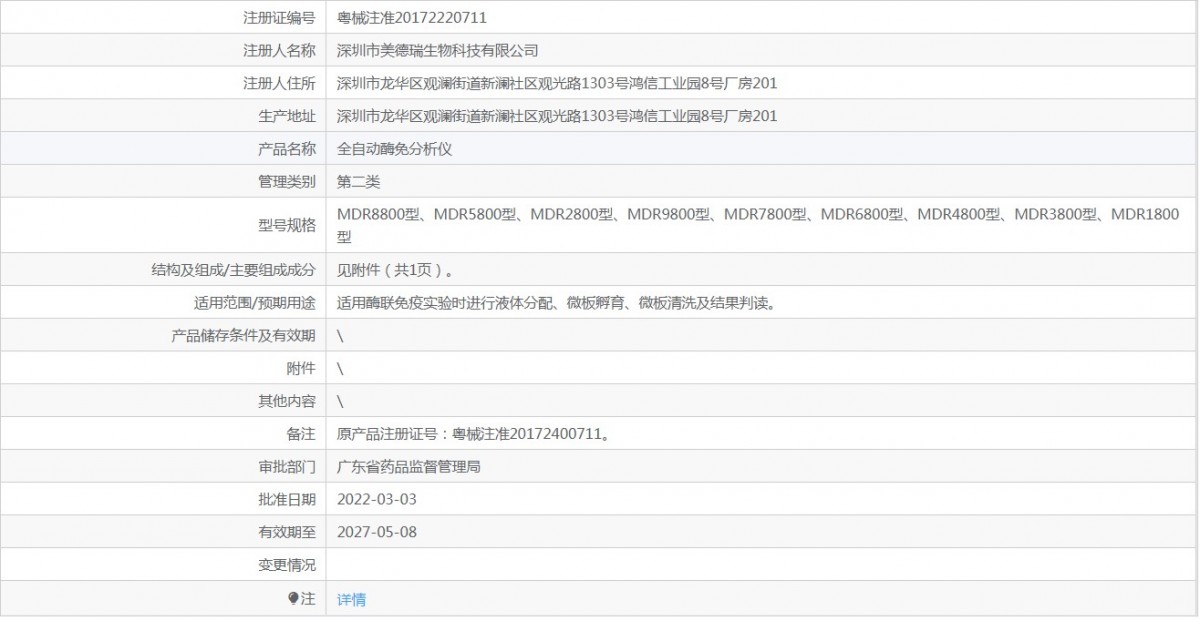The width and height of the screenshot is (1200, 621).
Task: Select product name 全自动酶免分析仪
Action: point(395,149)
